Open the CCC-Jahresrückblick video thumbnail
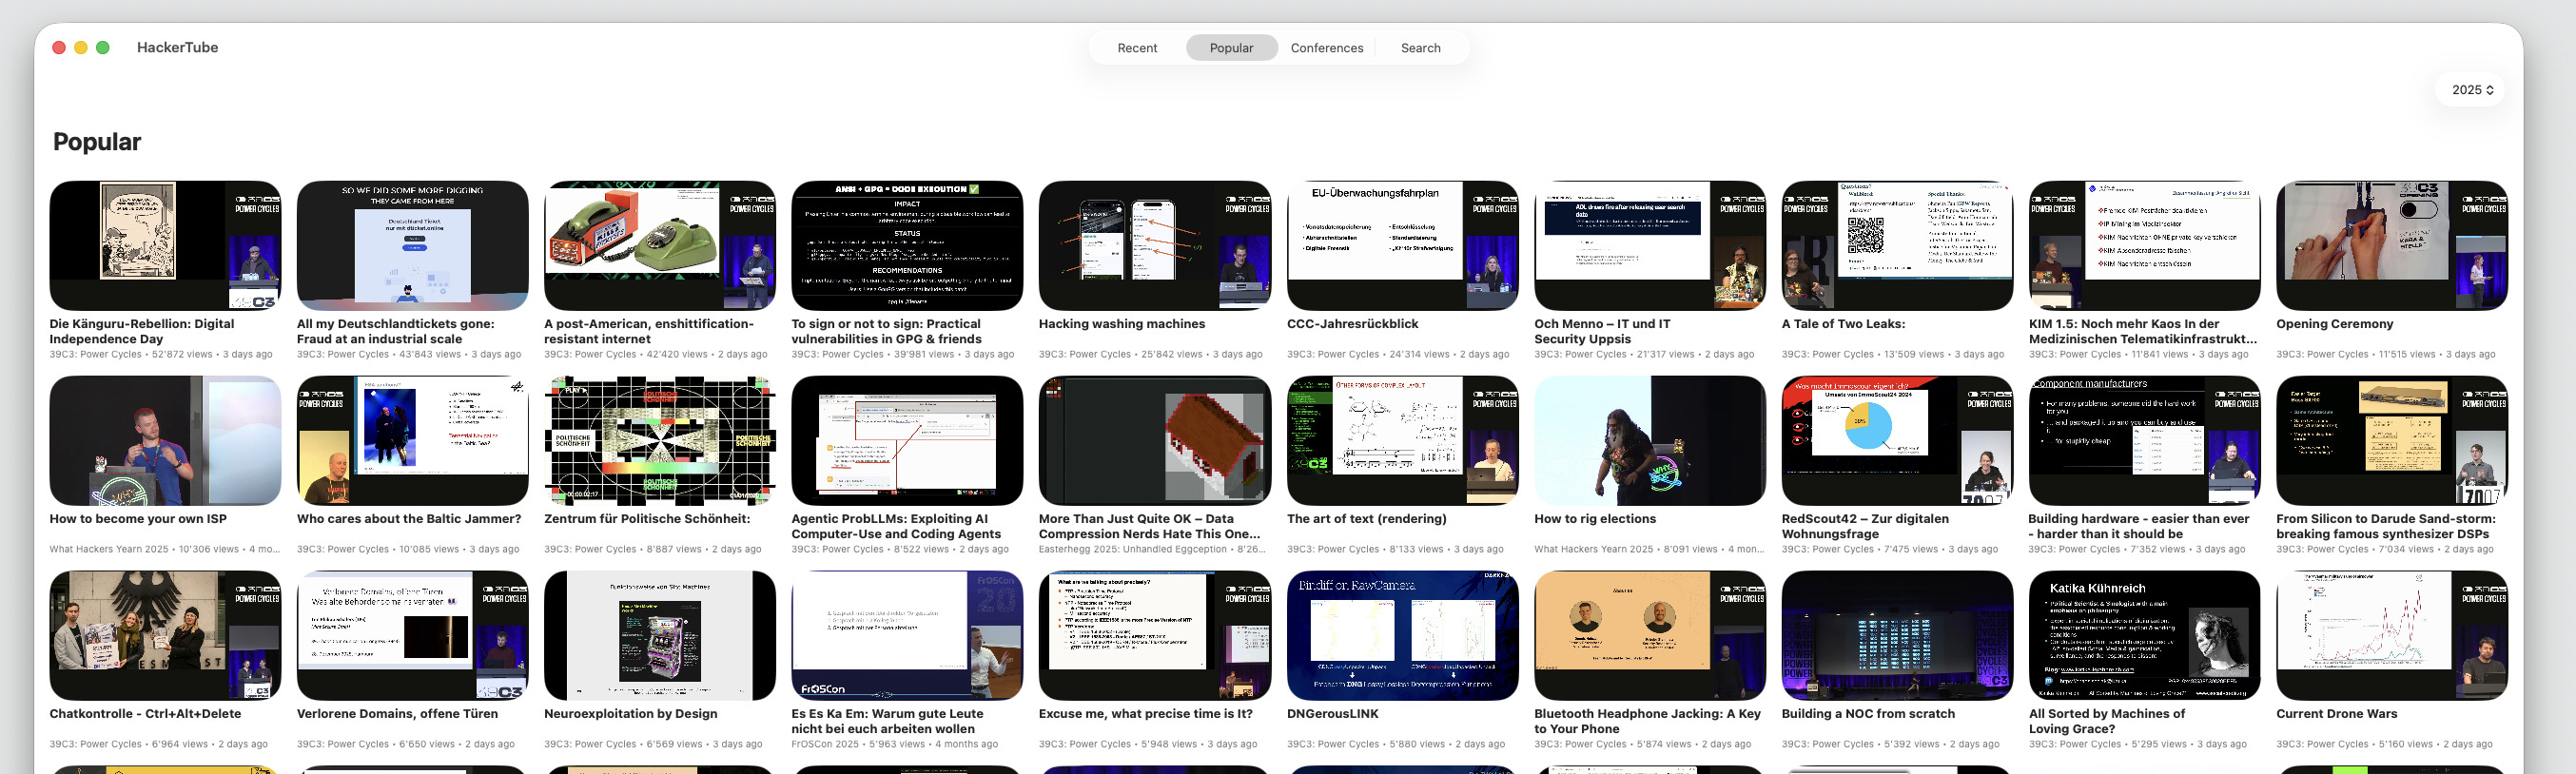This screenshot has width=2576, height=774. tap(1403, 245)
